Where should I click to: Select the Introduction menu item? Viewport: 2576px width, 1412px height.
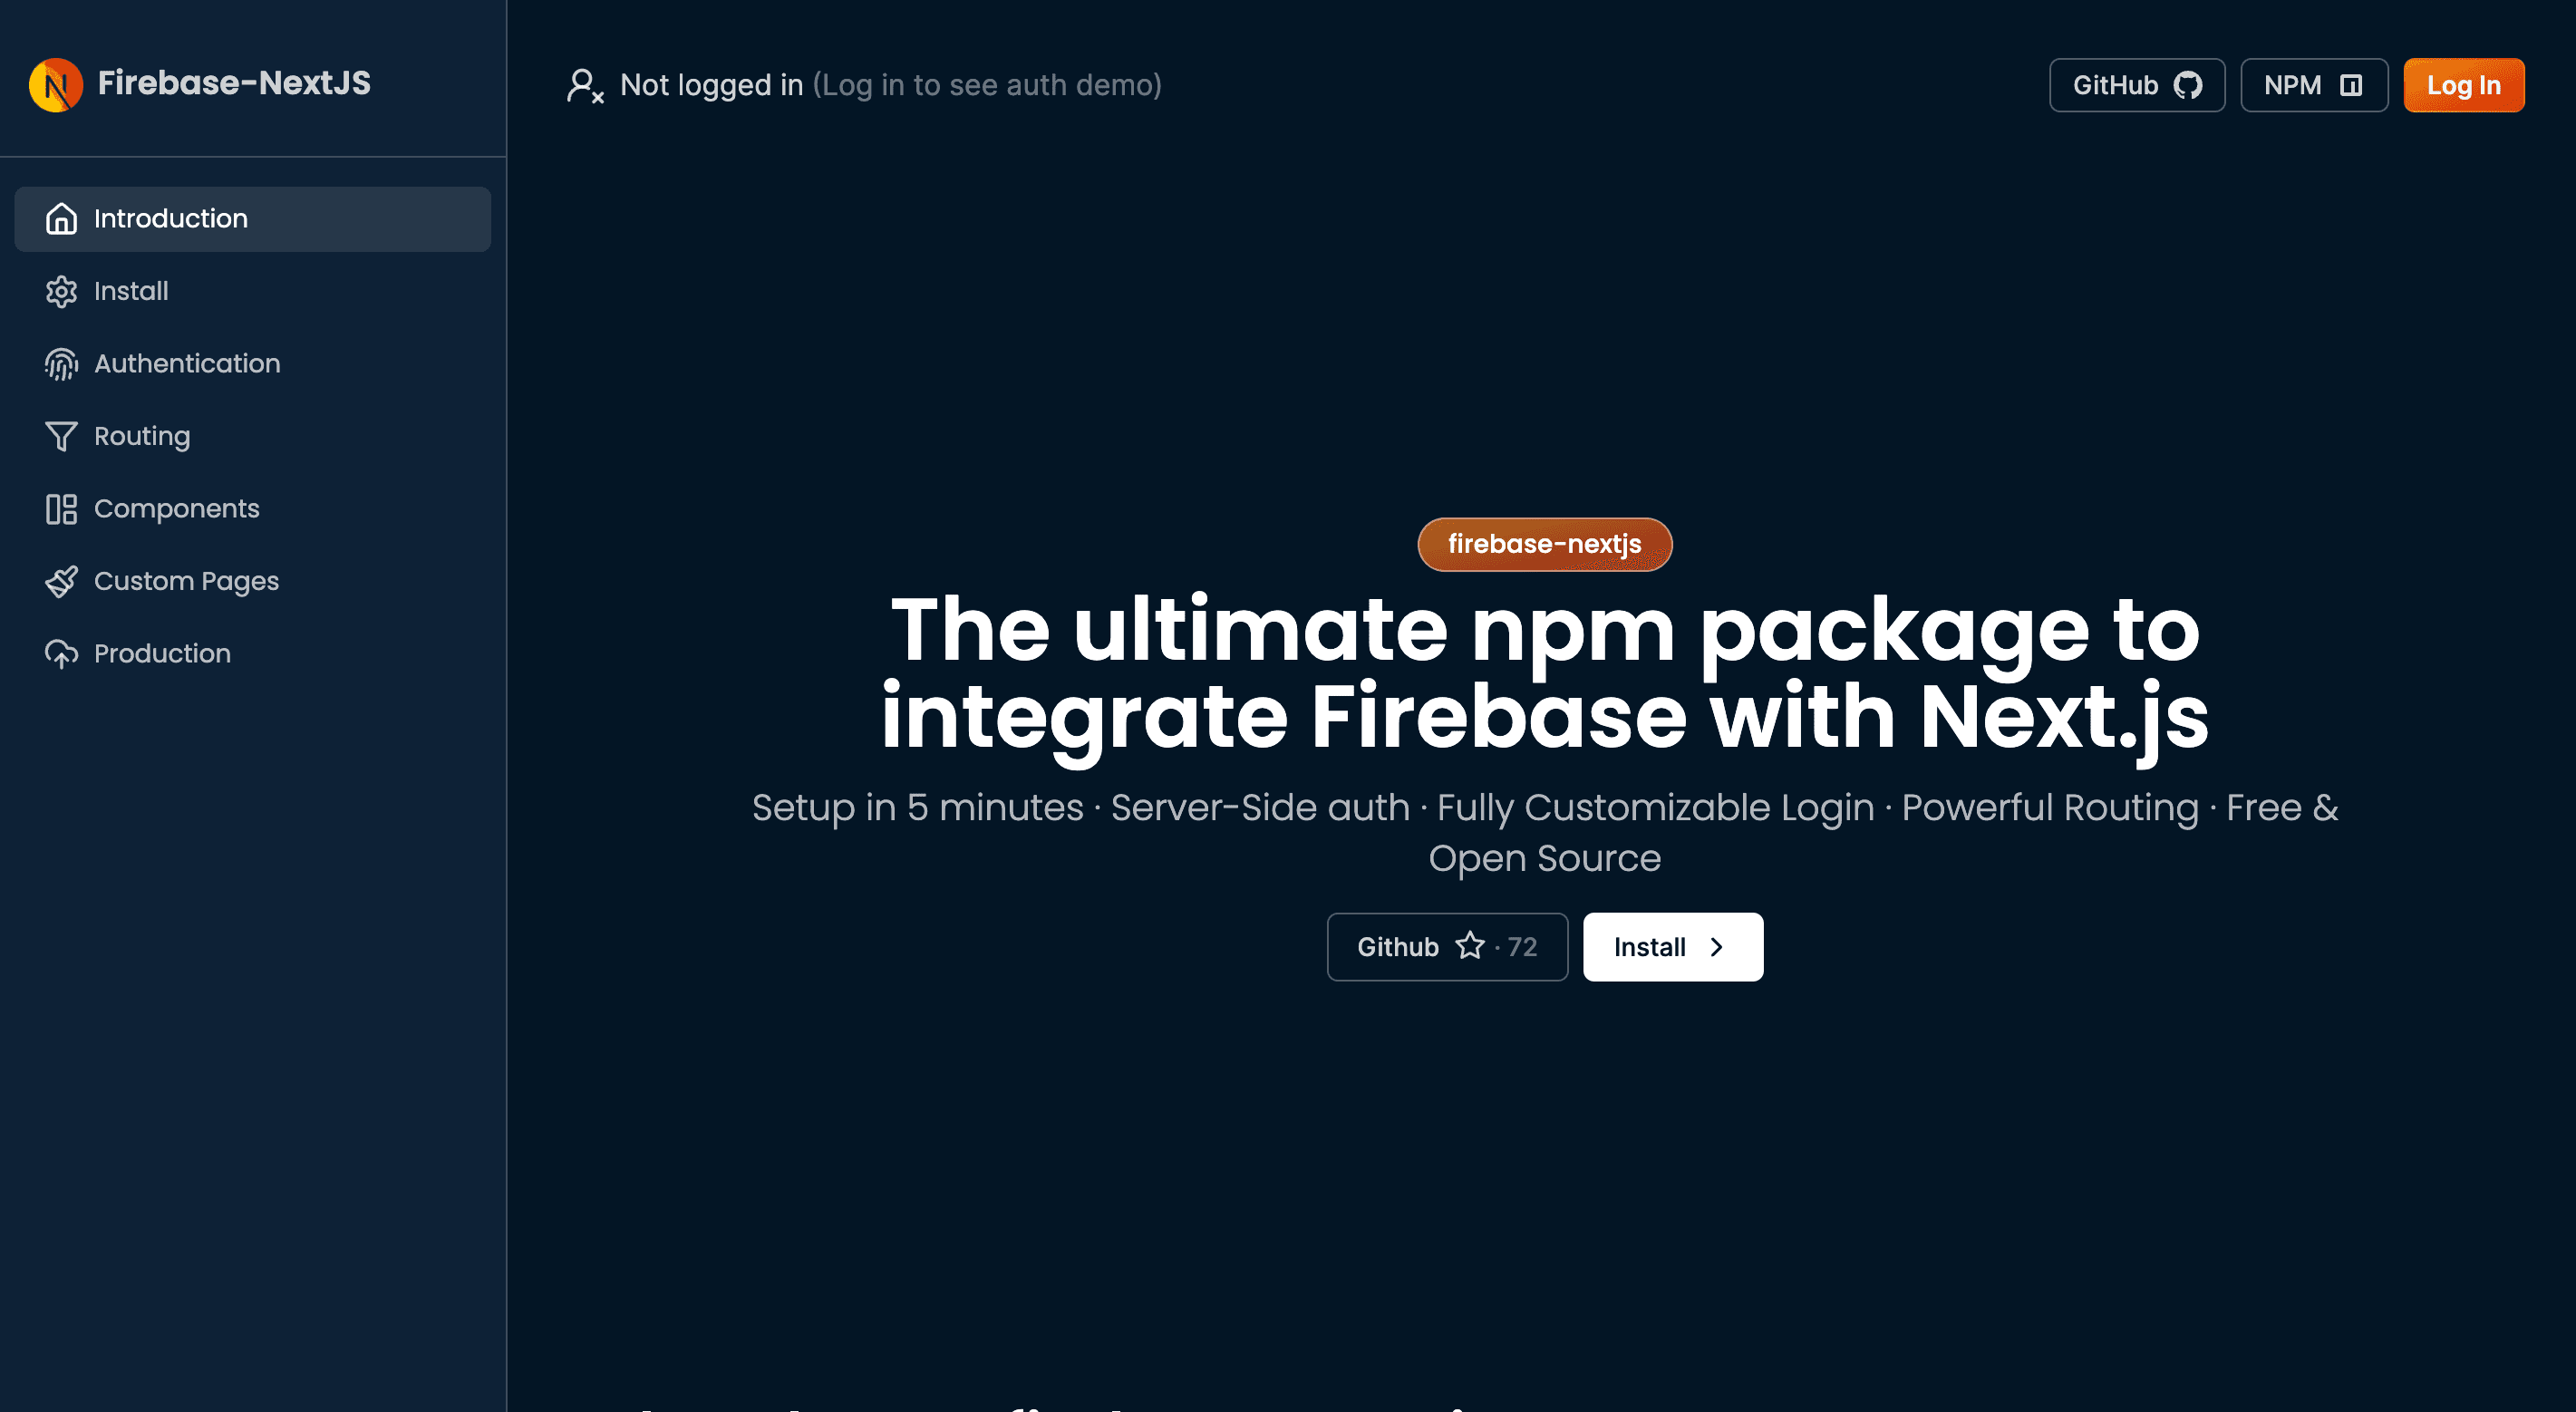[x=252, y=219]
